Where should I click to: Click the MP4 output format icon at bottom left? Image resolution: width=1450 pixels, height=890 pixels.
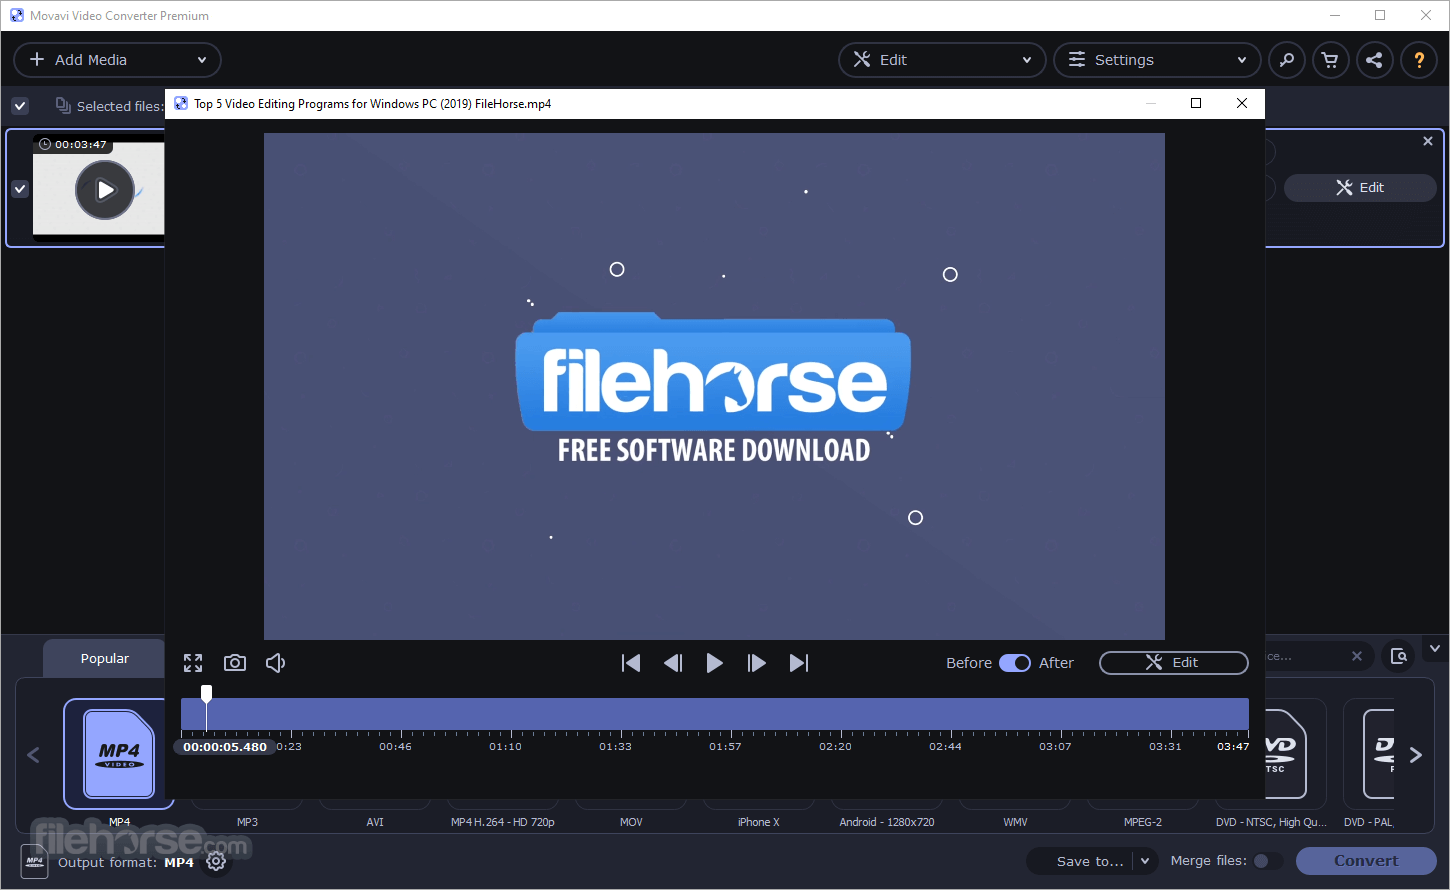(x=35, y=861)
